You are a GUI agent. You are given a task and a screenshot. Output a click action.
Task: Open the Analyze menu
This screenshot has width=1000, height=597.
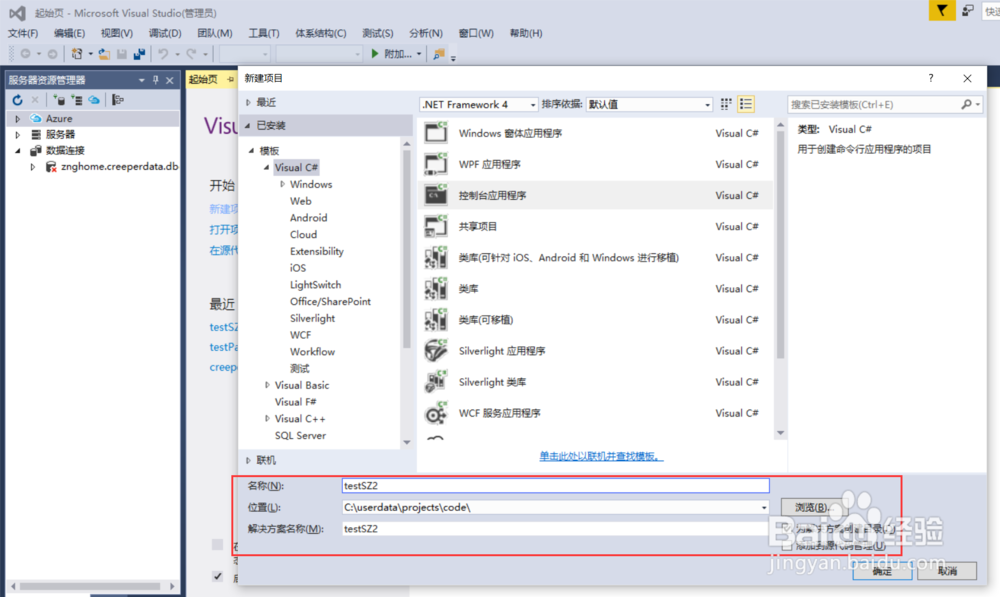point(425,33)
